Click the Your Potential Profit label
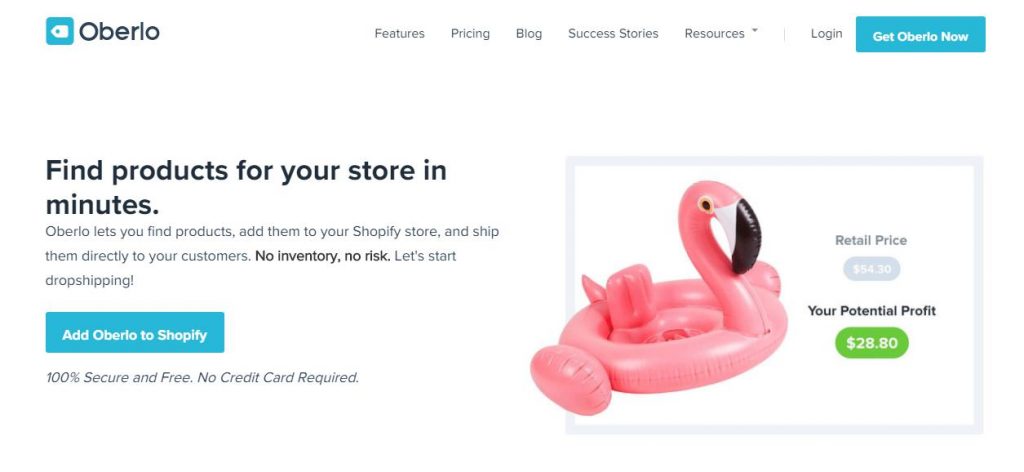 point(872,311)
